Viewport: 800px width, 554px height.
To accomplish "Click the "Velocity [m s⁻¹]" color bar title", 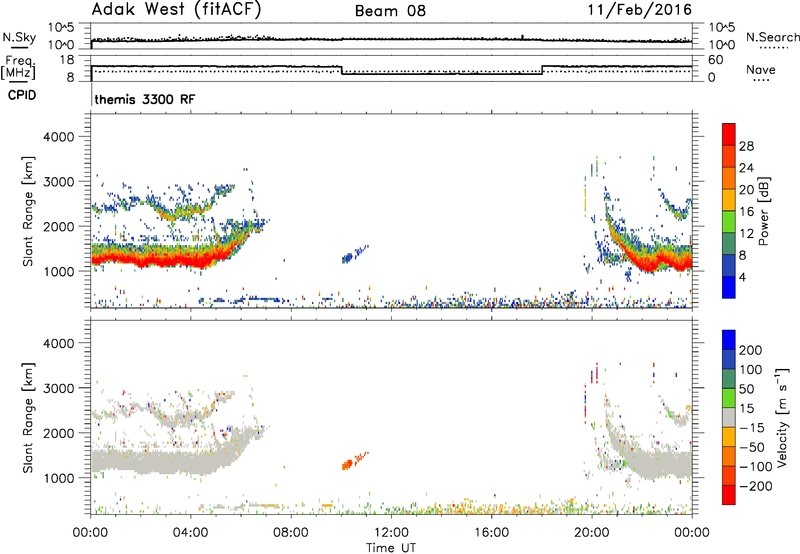I will point(782,417).
